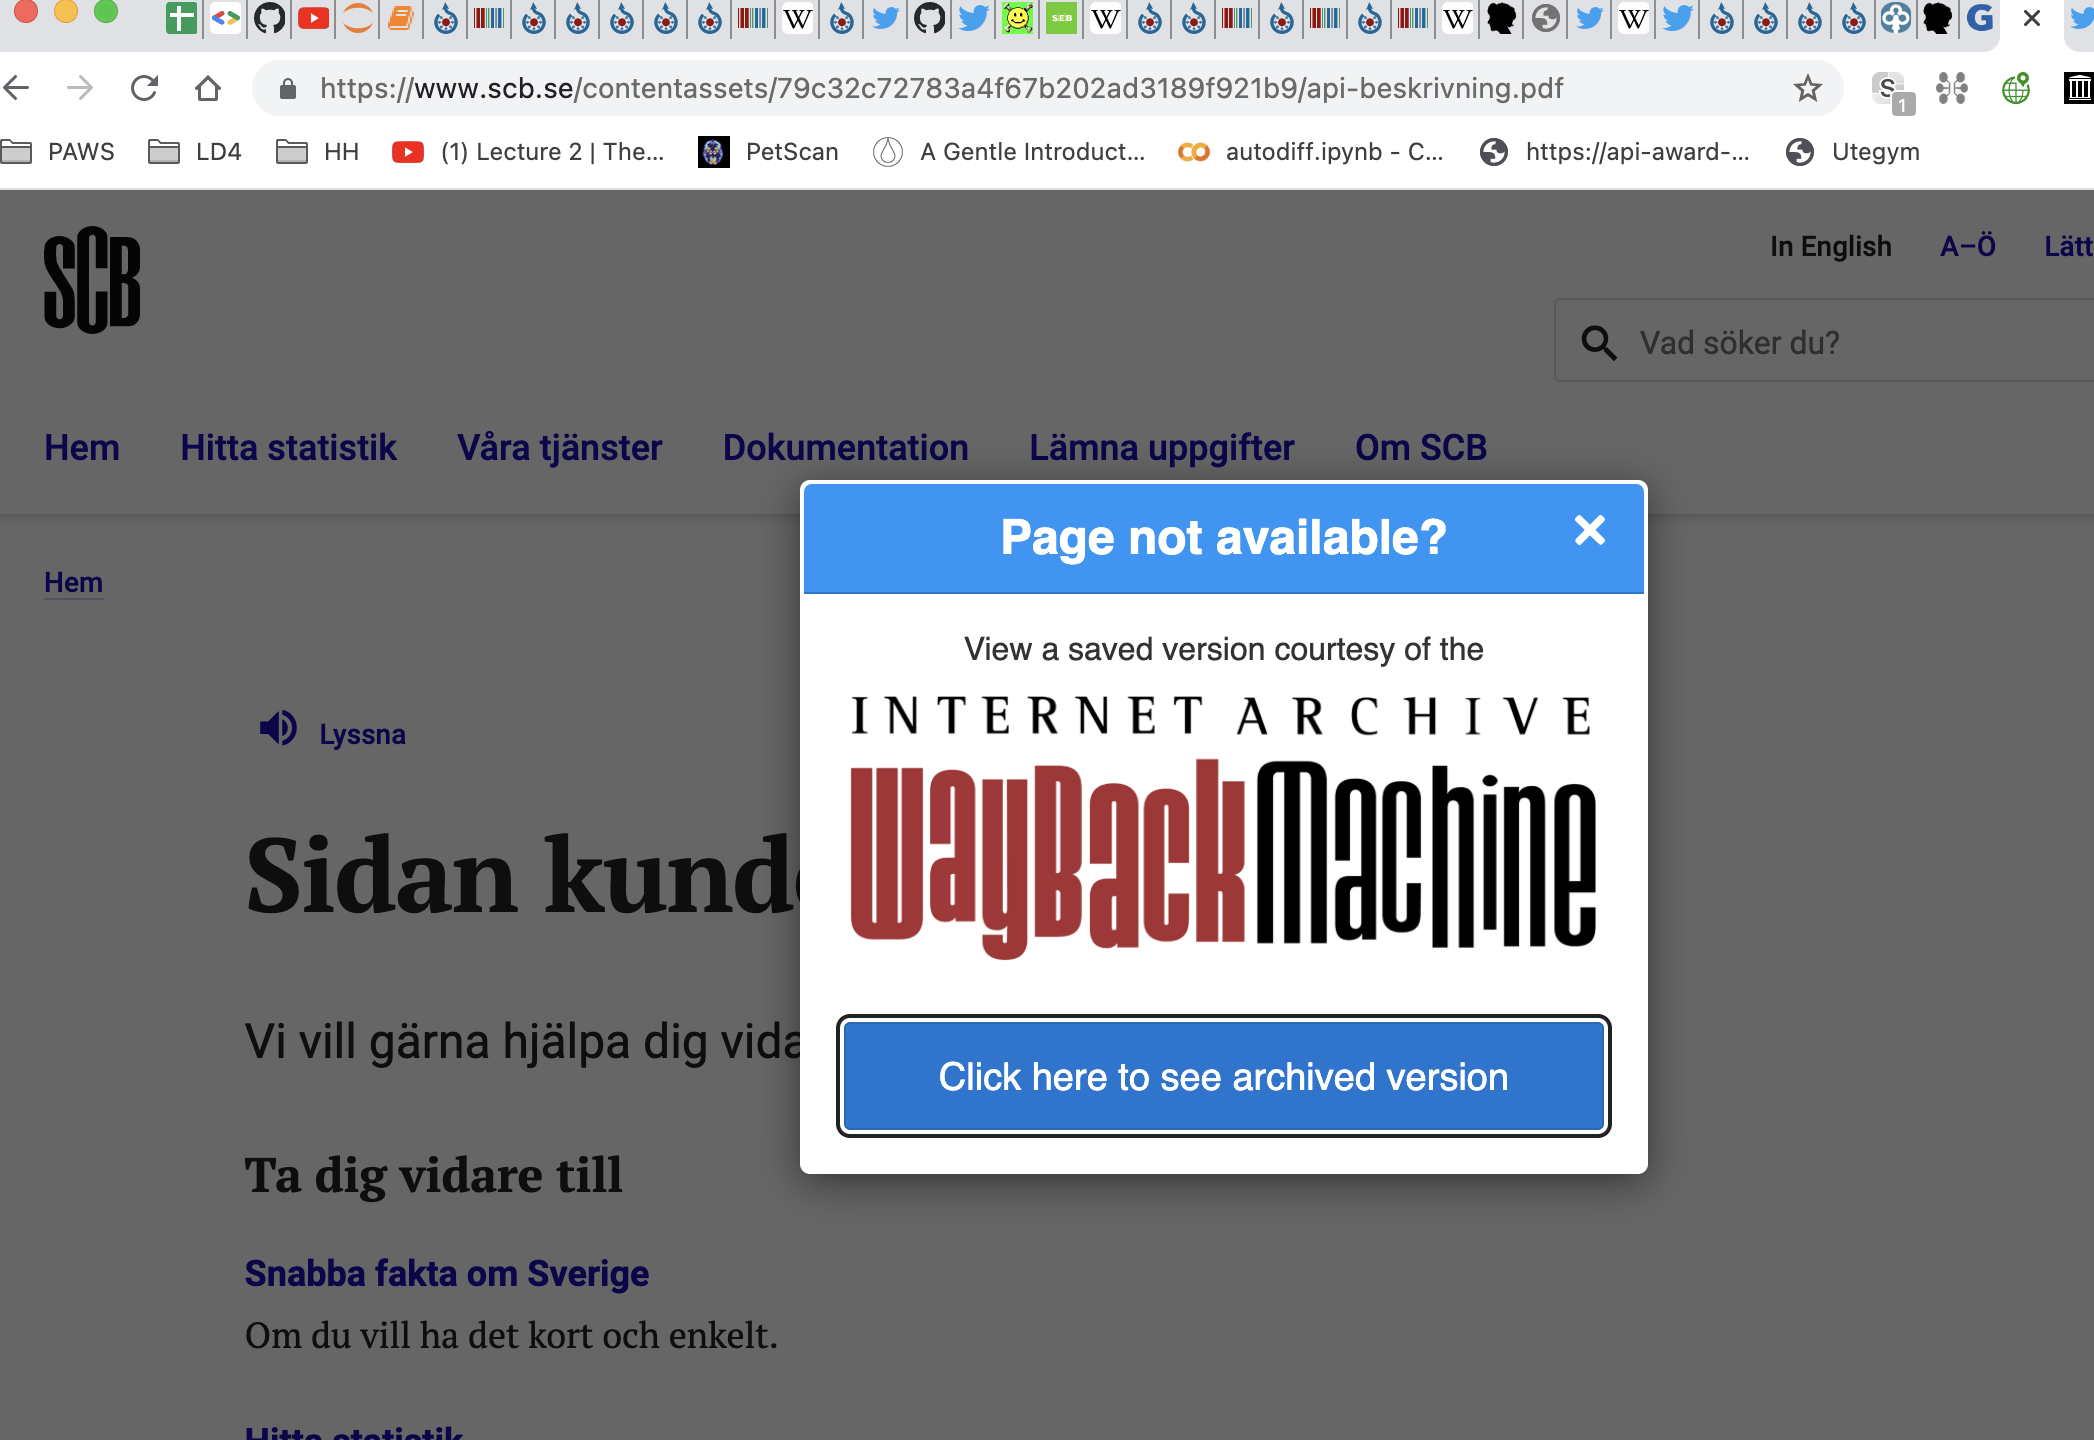Click here to see archived version
The height and width of the screenshot is (1440, 2094).
[x=1223, y=1077]
